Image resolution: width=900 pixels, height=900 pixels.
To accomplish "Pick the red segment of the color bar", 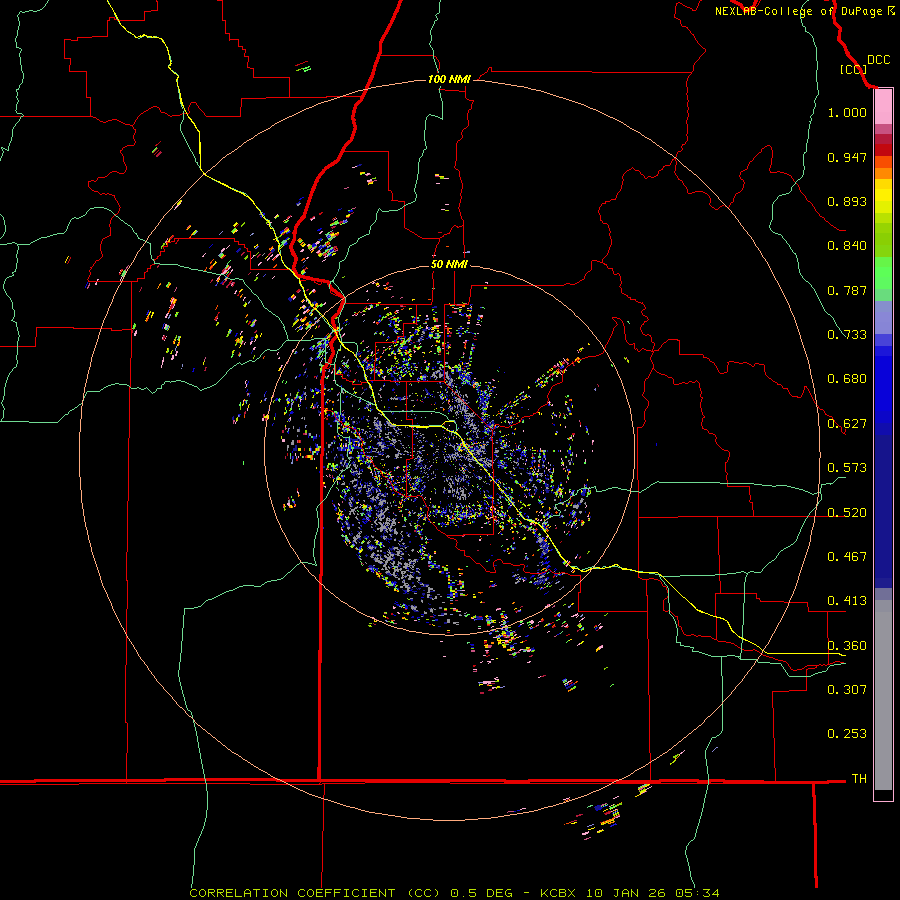I will tap(883, 150).
